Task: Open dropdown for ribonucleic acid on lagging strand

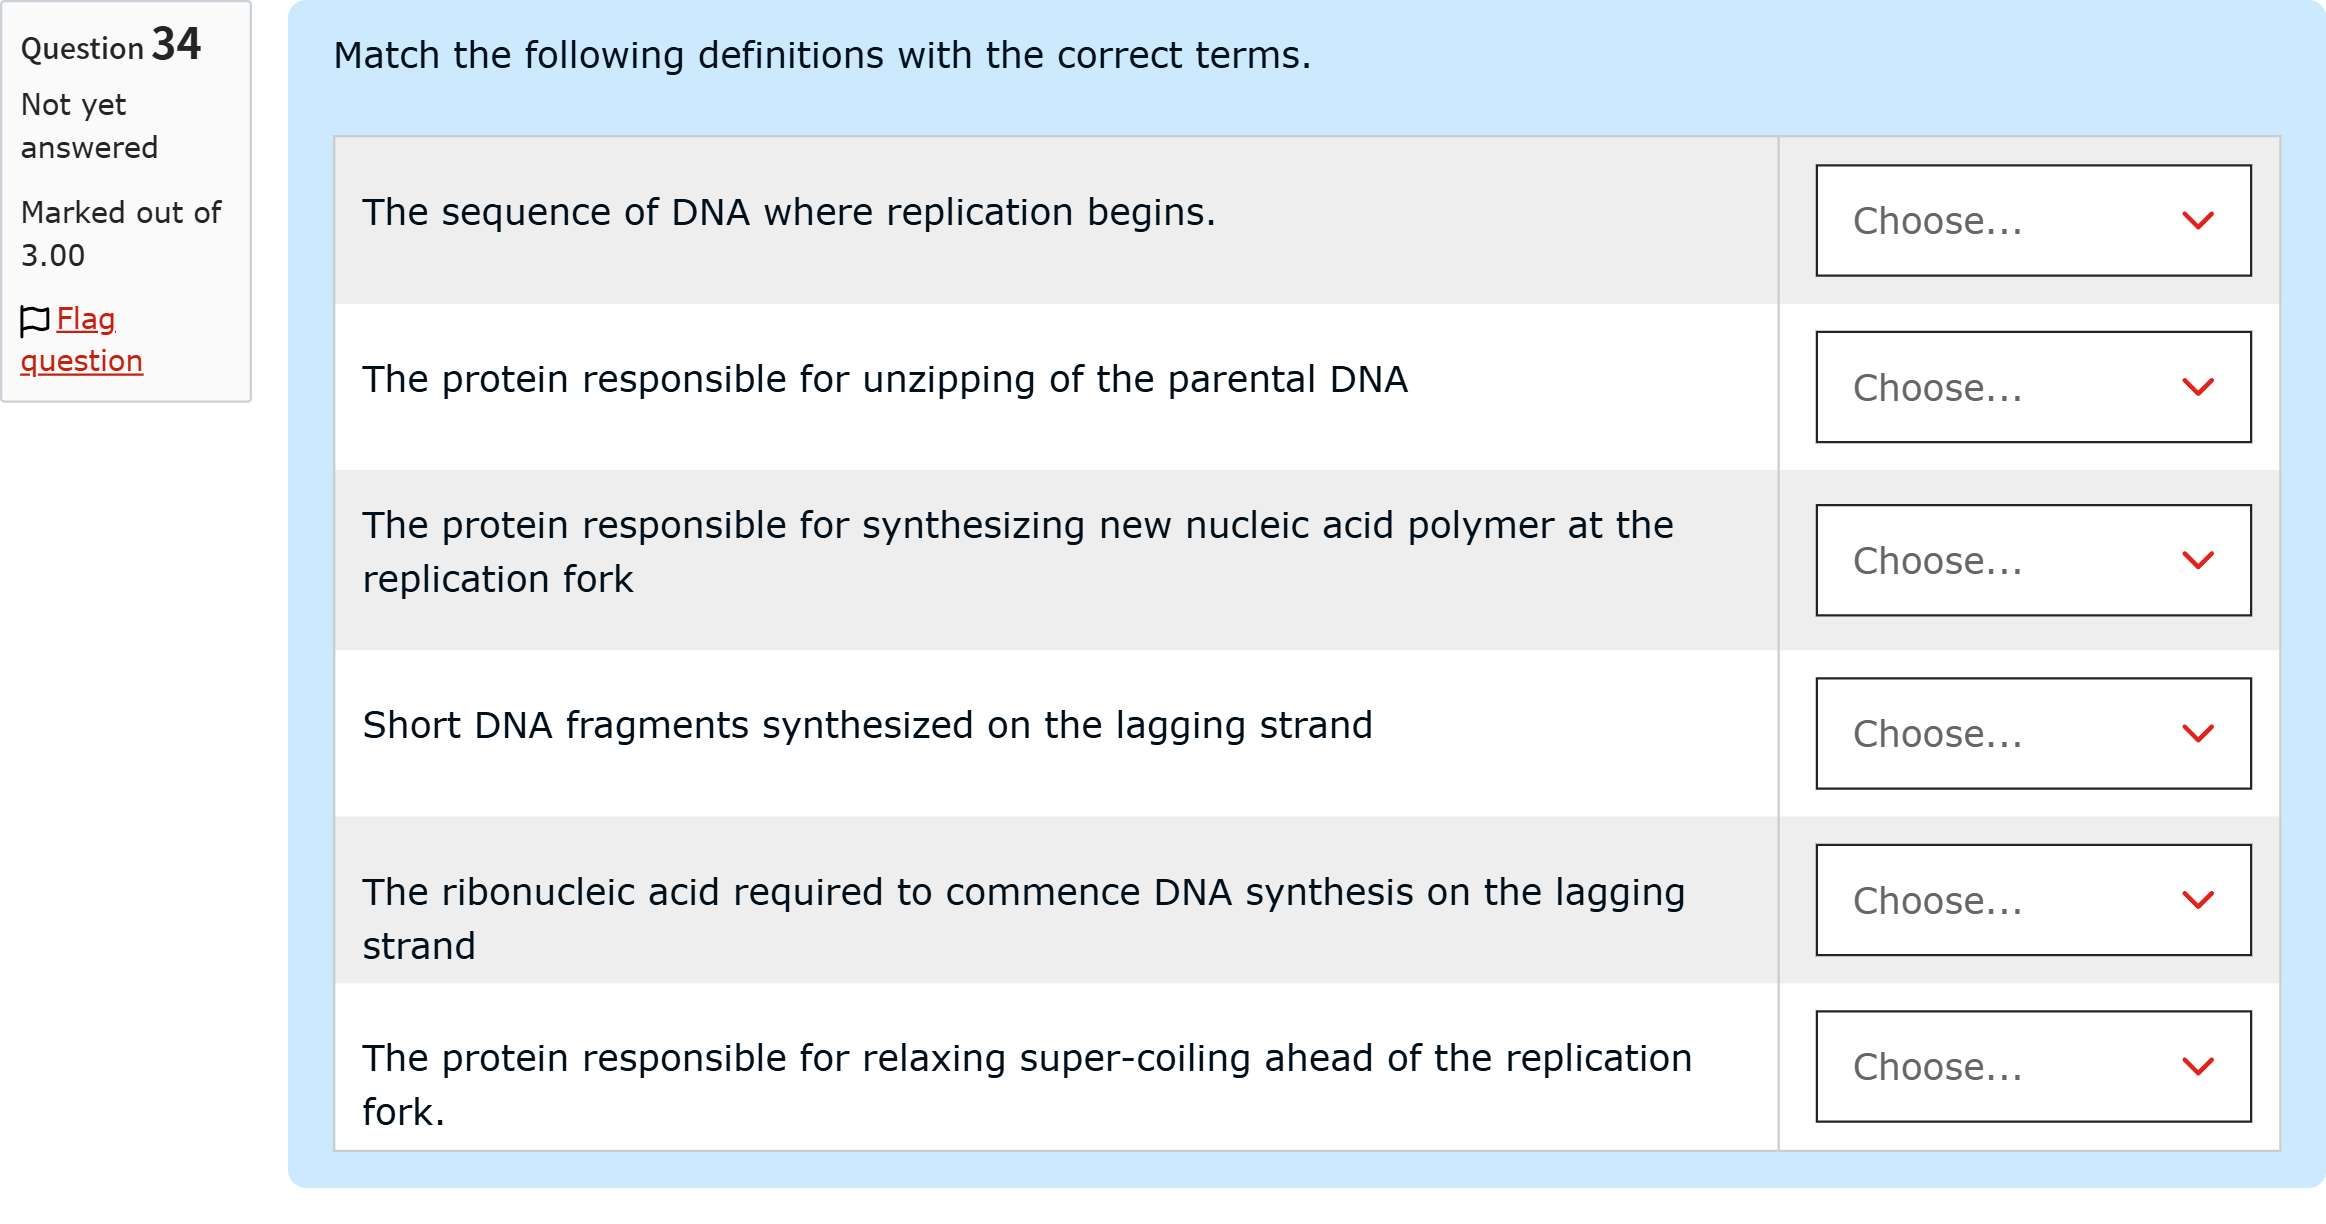Action: click(2033, 900)
